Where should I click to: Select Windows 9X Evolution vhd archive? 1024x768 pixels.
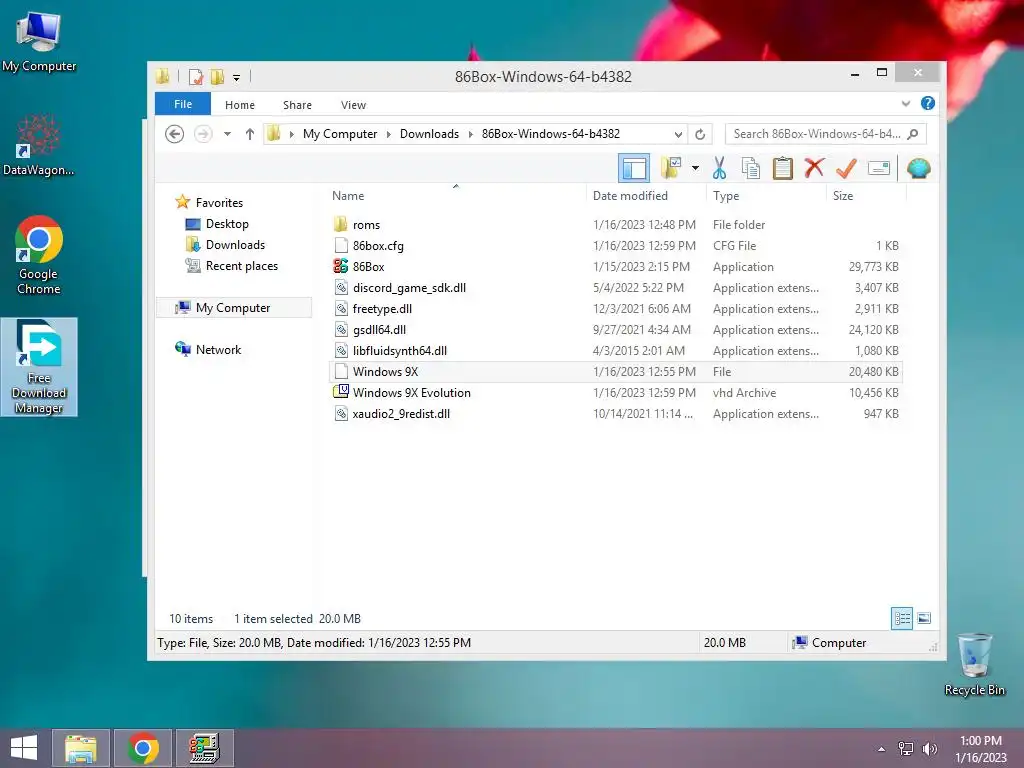616,392
